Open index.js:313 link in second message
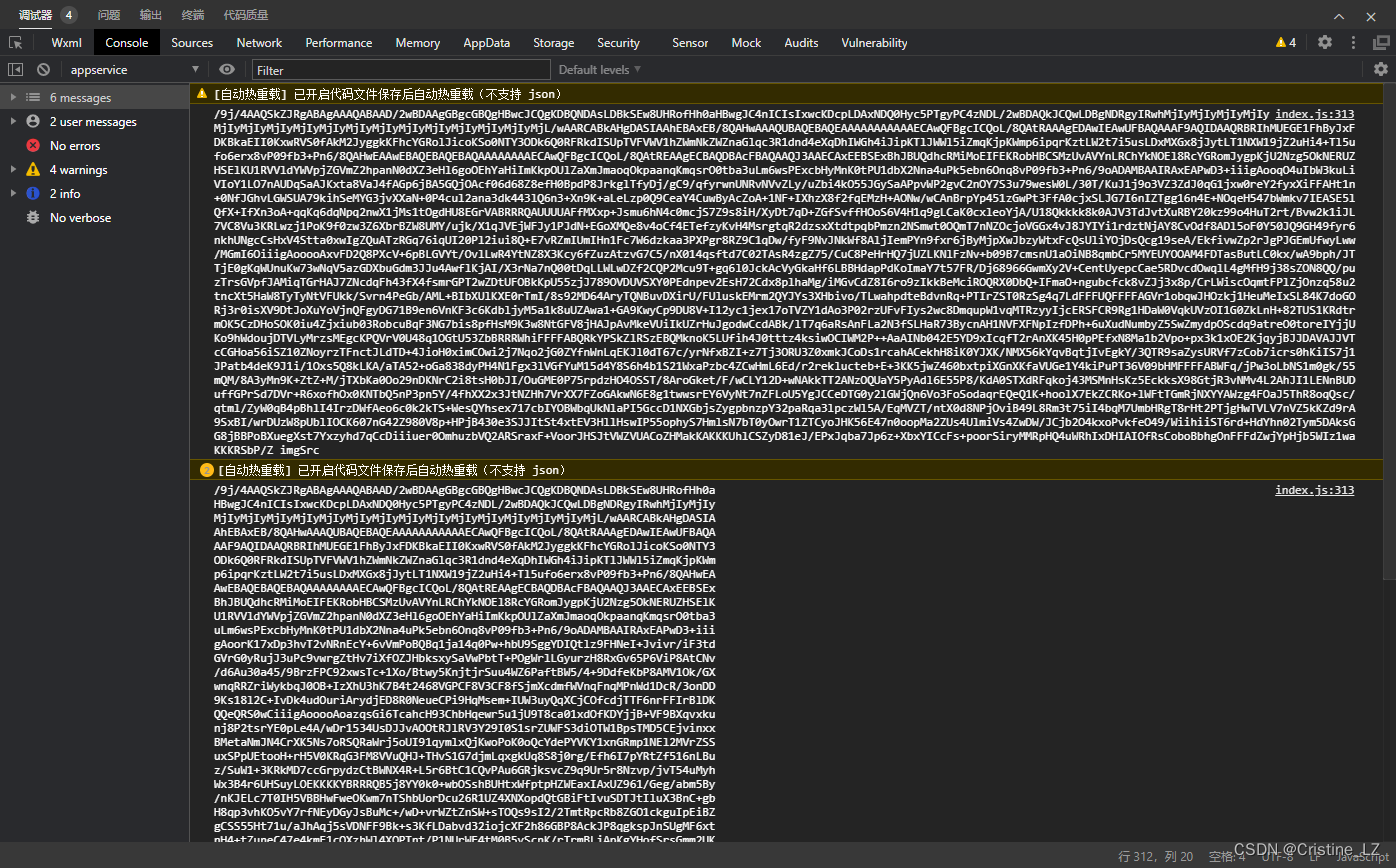1396x868 pixels. click(x=1315, y=490)
